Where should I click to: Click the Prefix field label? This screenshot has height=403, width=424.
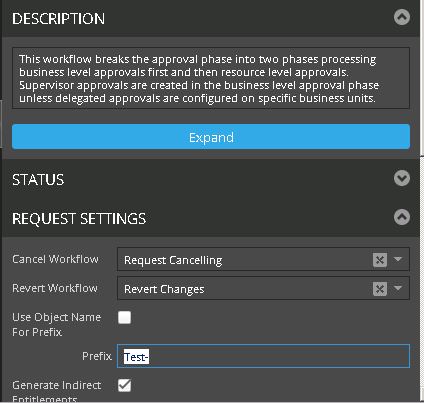(97, 356)
